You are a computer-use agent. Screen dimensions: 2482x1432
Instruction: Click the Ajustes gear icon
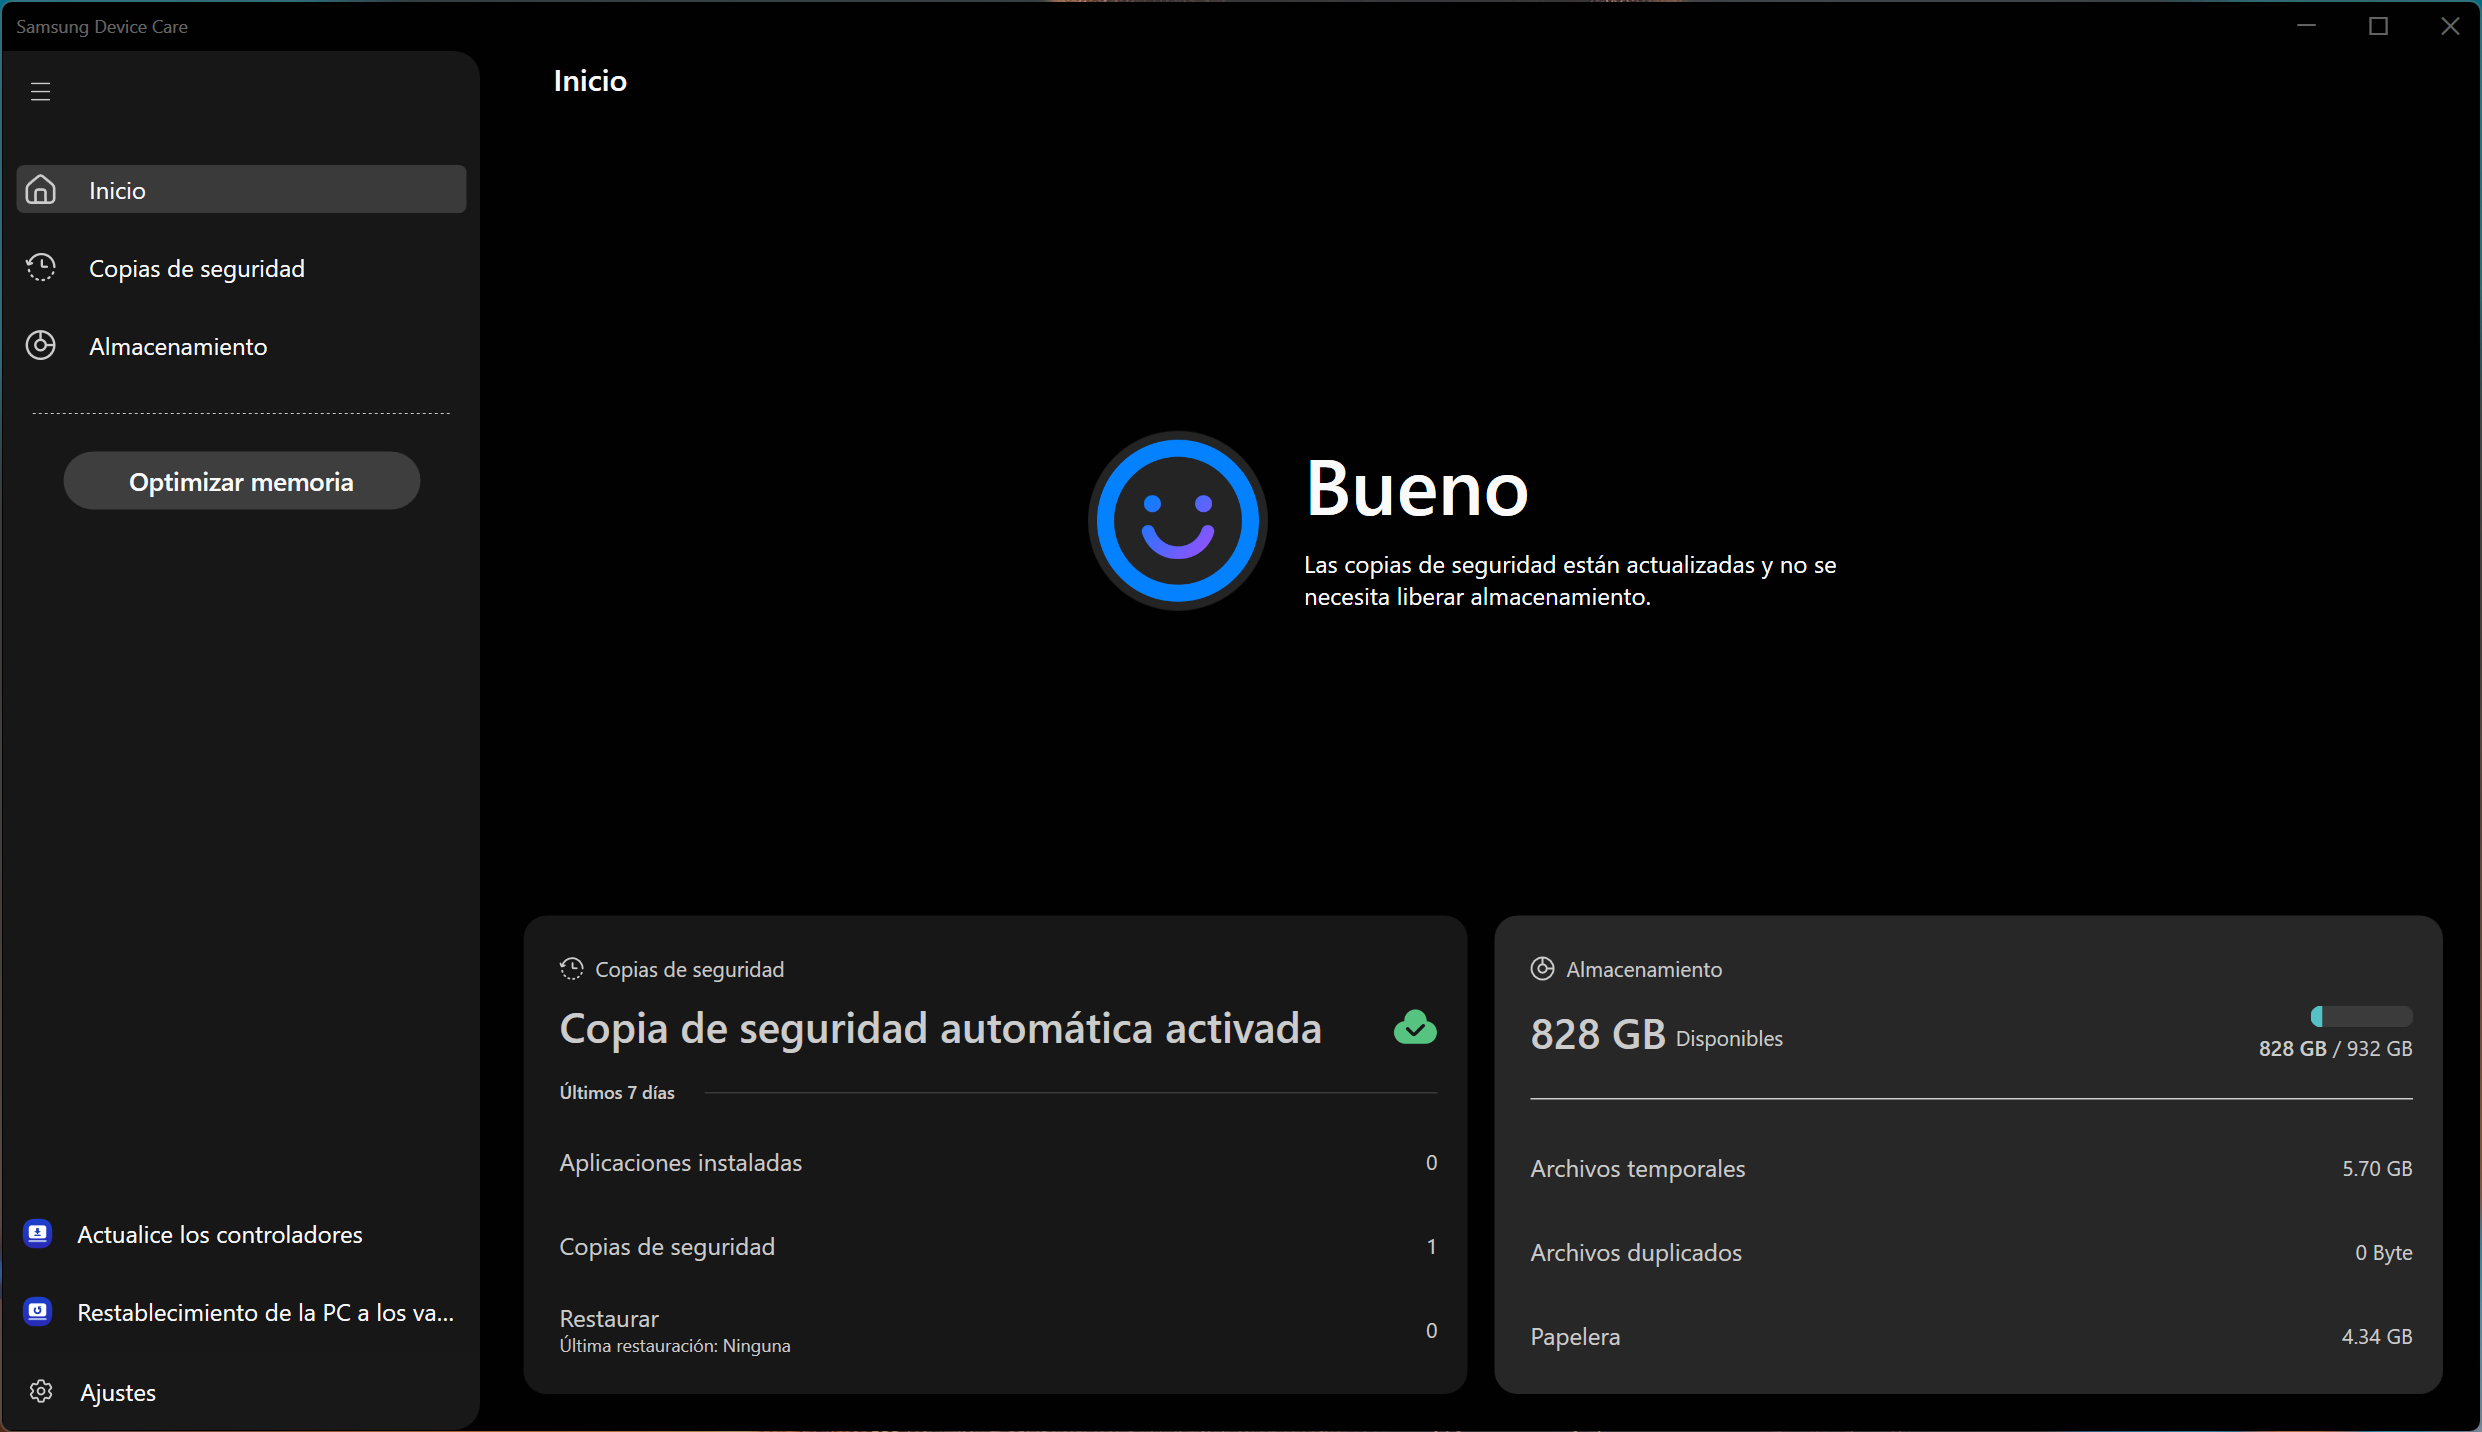[41, 1391]
